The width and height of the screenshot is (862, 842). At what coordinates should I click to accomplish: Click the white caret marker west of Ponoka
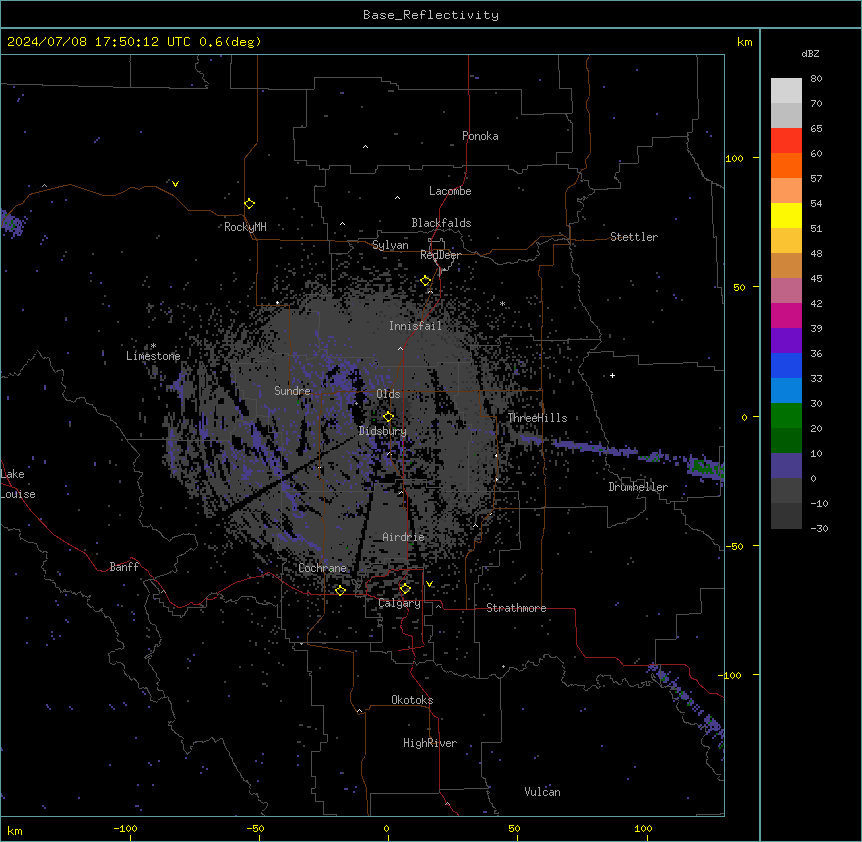click(x=366, y=147)
